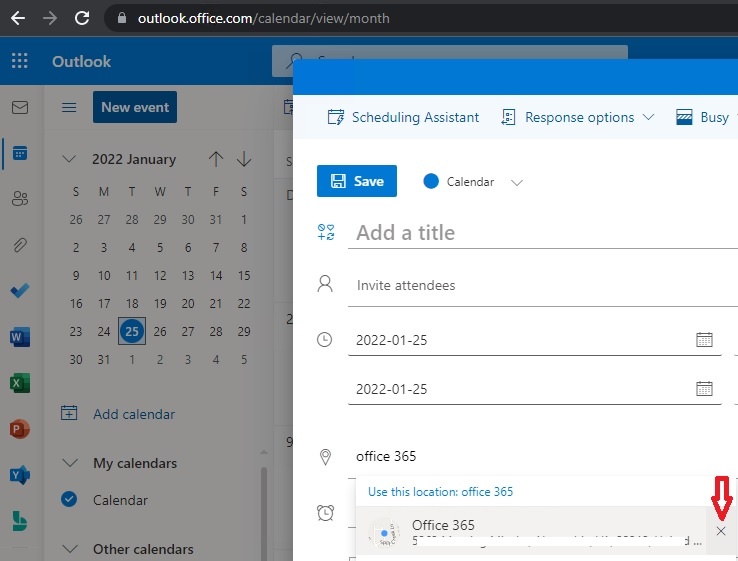Click the address bar lock icon

122,18
